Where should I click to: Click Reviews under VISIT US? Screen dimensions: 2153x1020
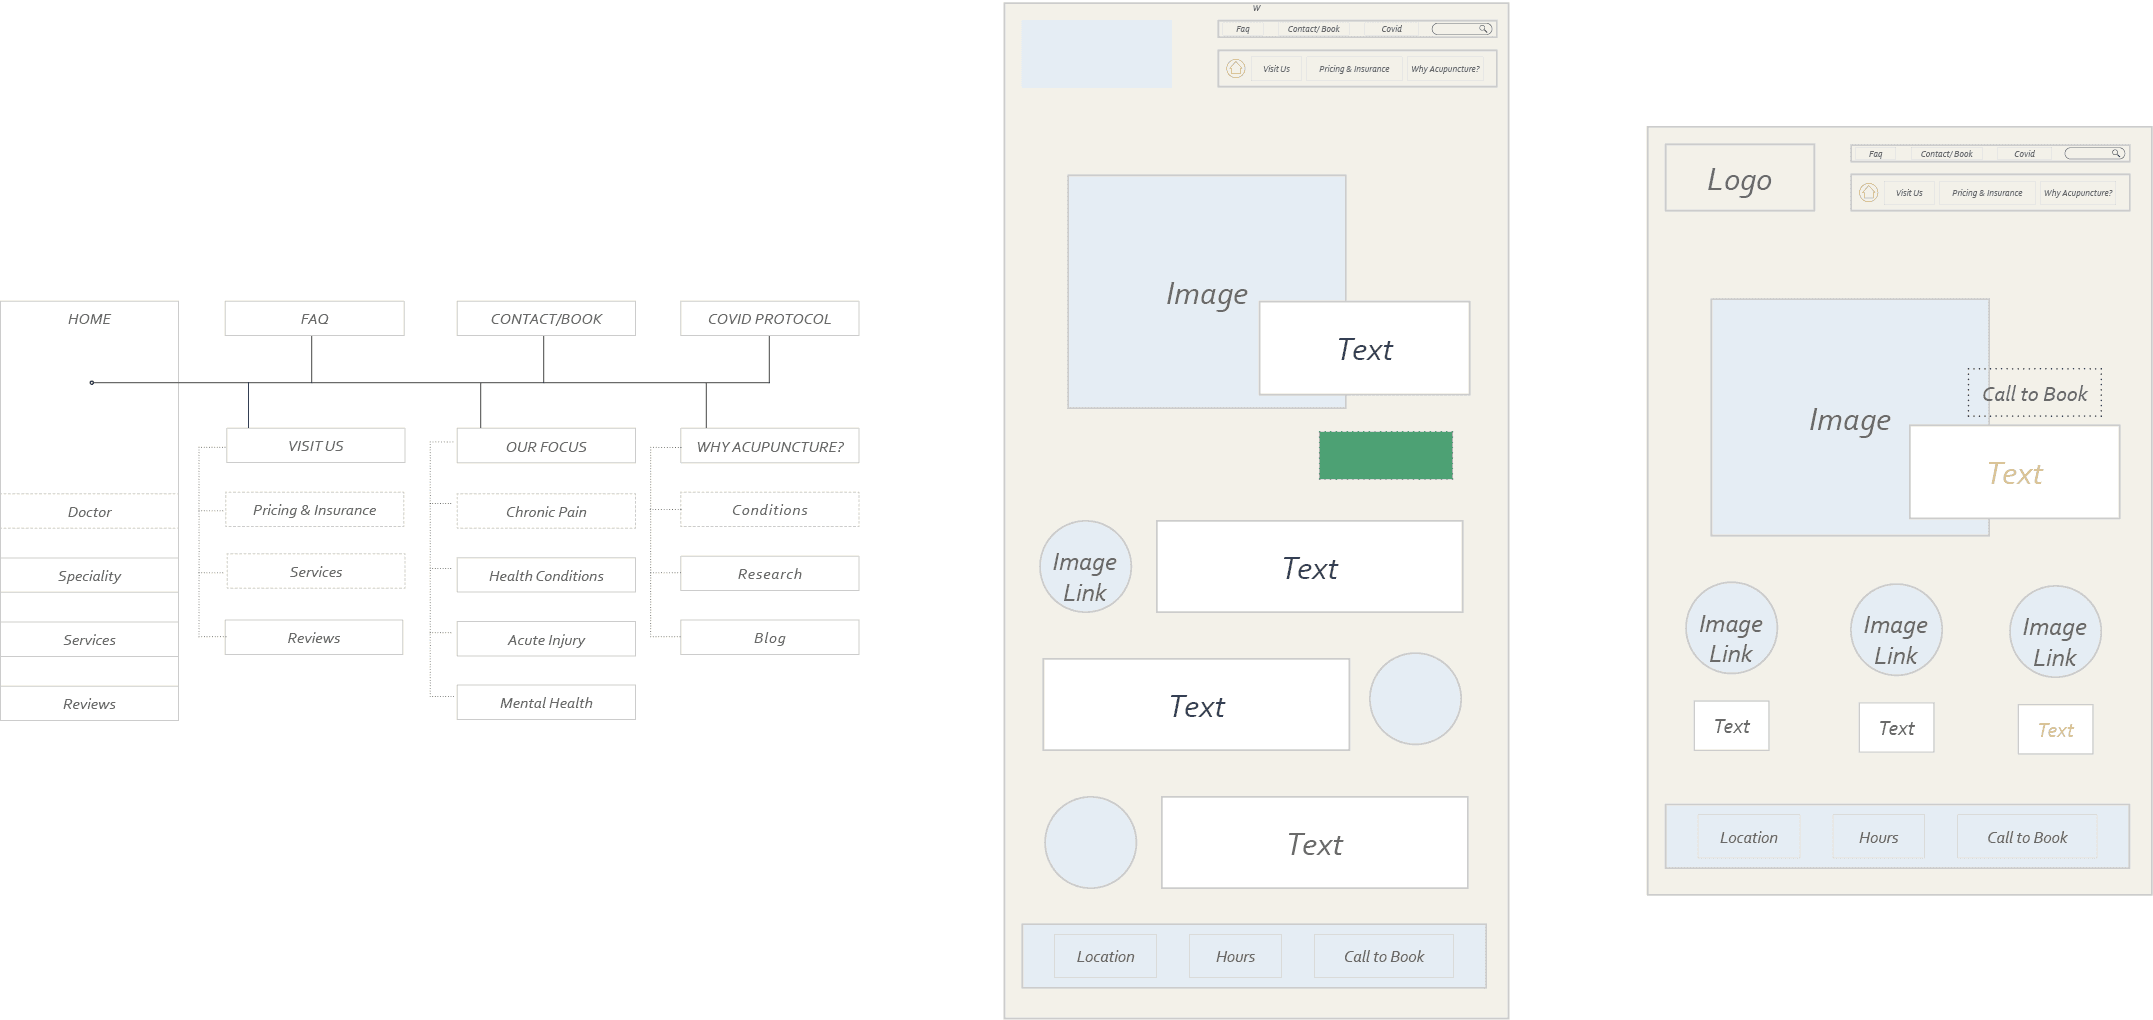(x=314, y=637)
